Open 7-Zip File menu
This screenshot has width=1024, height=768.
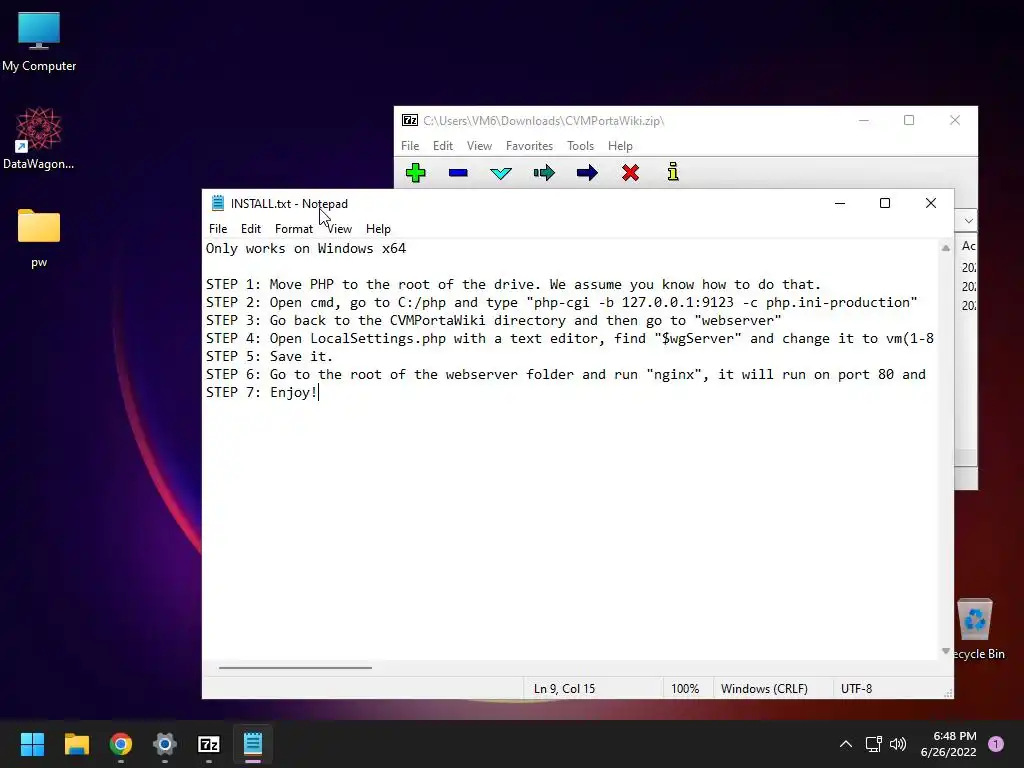(x=410, y=146)
